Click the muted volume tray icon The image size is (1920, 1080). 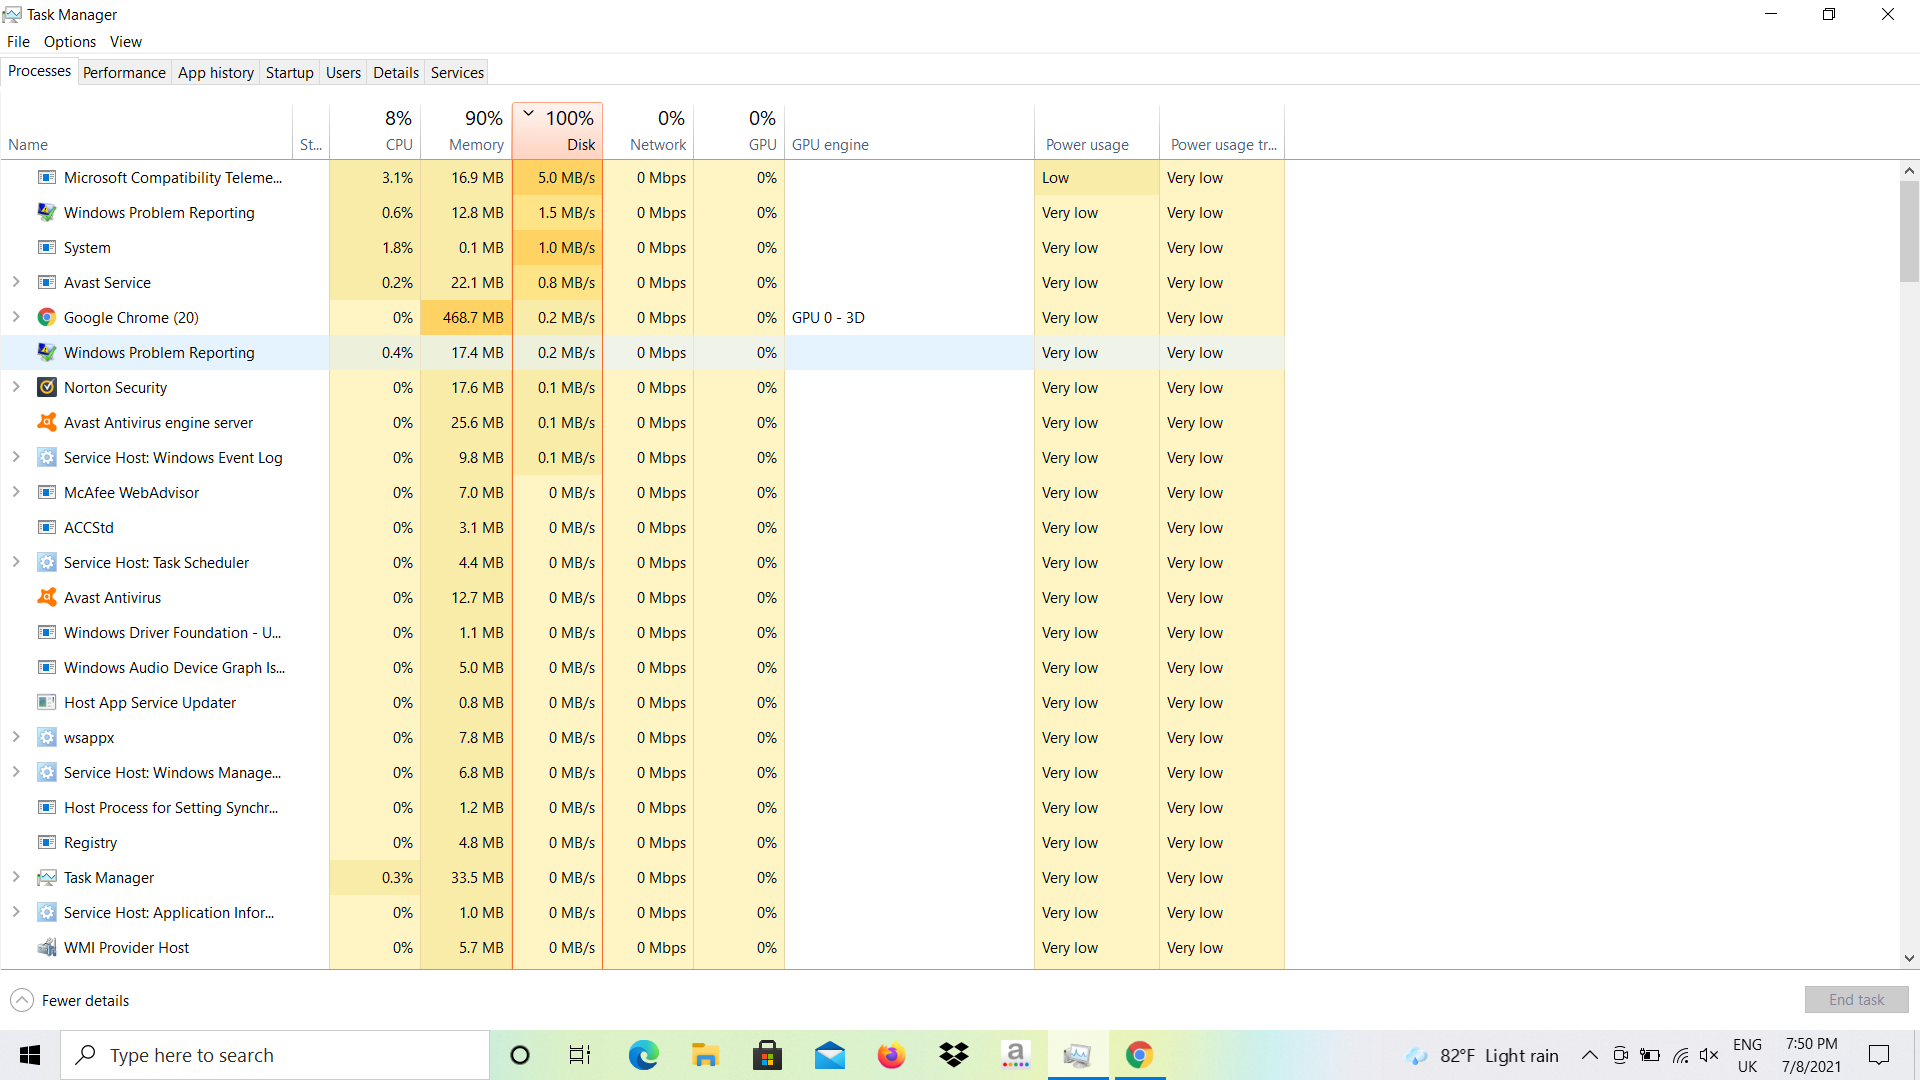pyautogui.click(x=1709, y=1055)
